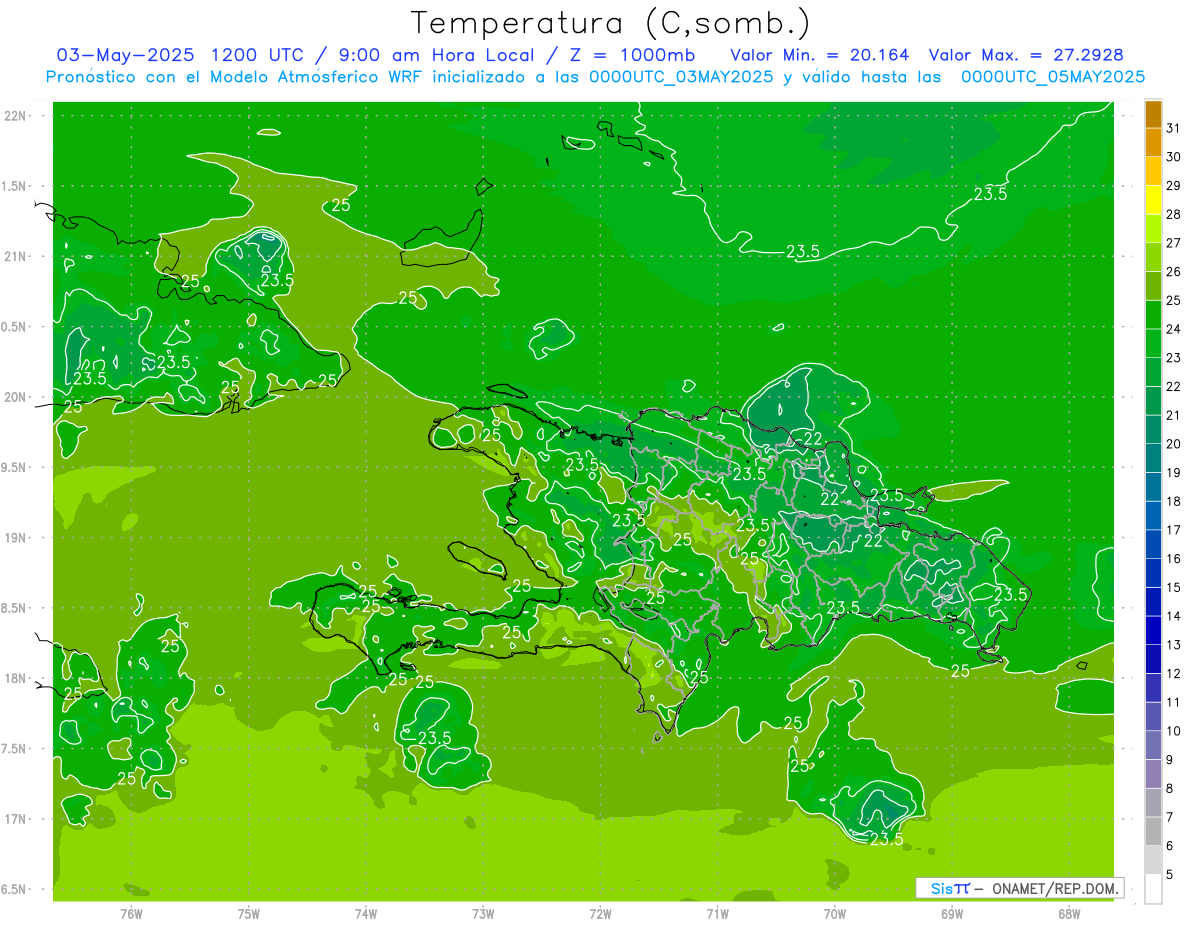Click the '9.5N' latitude tick label
The height and width of the screenshot is (927, 1200).
coord(16,467)
